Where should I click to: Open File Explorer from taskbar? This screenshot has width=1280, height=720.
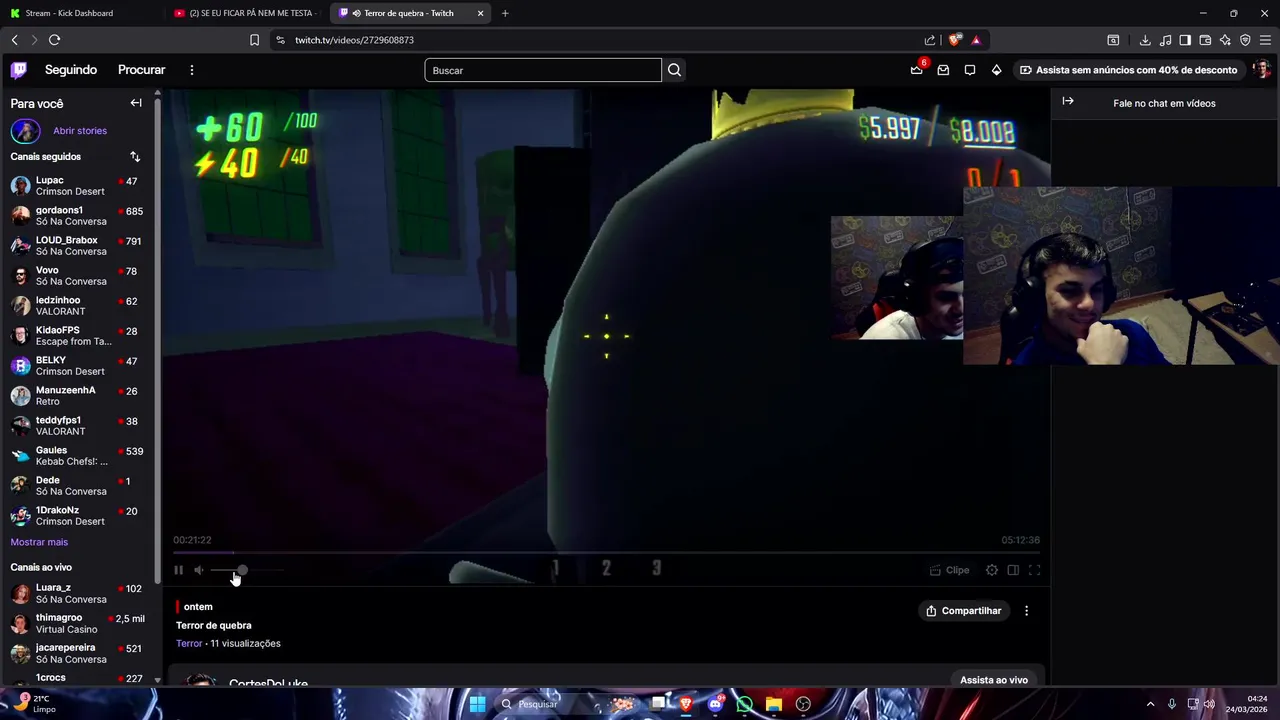point(774,704)
